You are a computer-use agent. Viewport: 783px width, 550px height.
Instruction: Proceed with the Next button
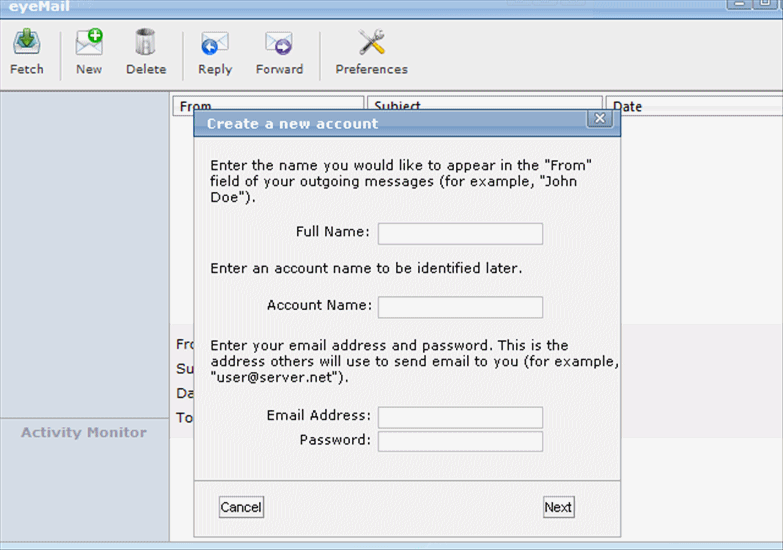tap(558, 507)
